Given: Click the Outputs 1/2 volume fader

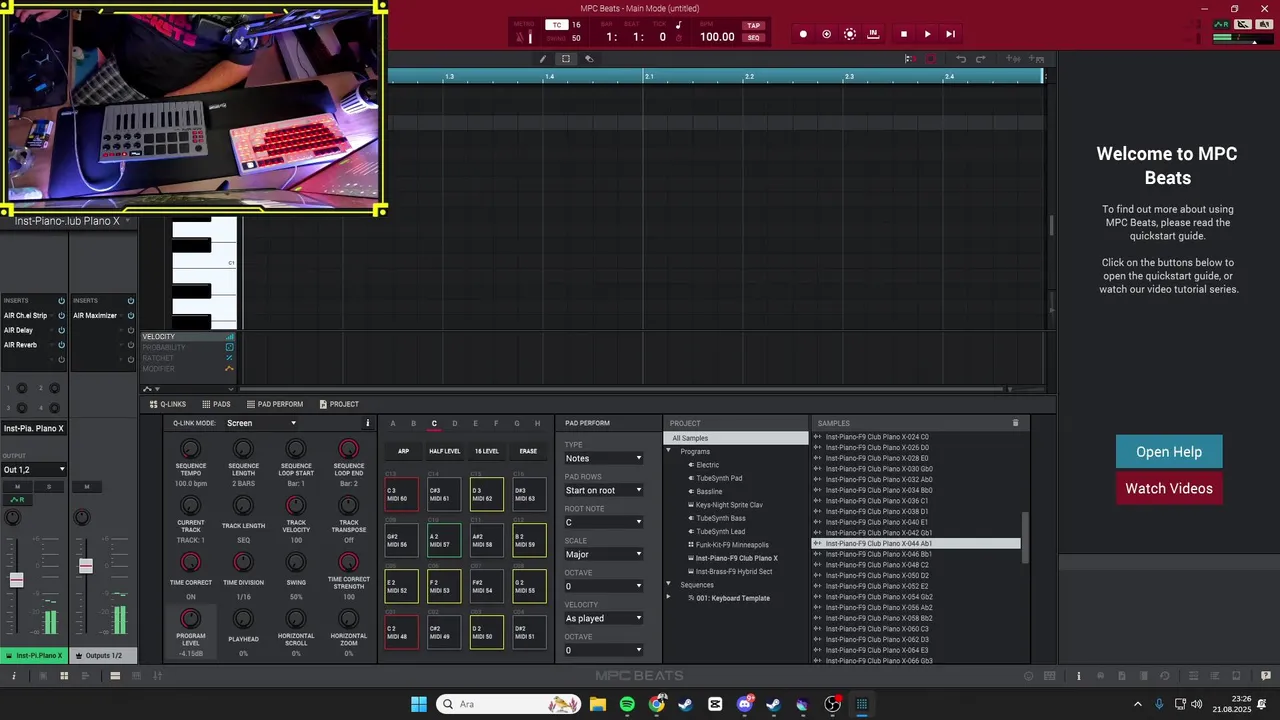Looking at the screenshot, I should pyautogui.click(x=86, y=566).
